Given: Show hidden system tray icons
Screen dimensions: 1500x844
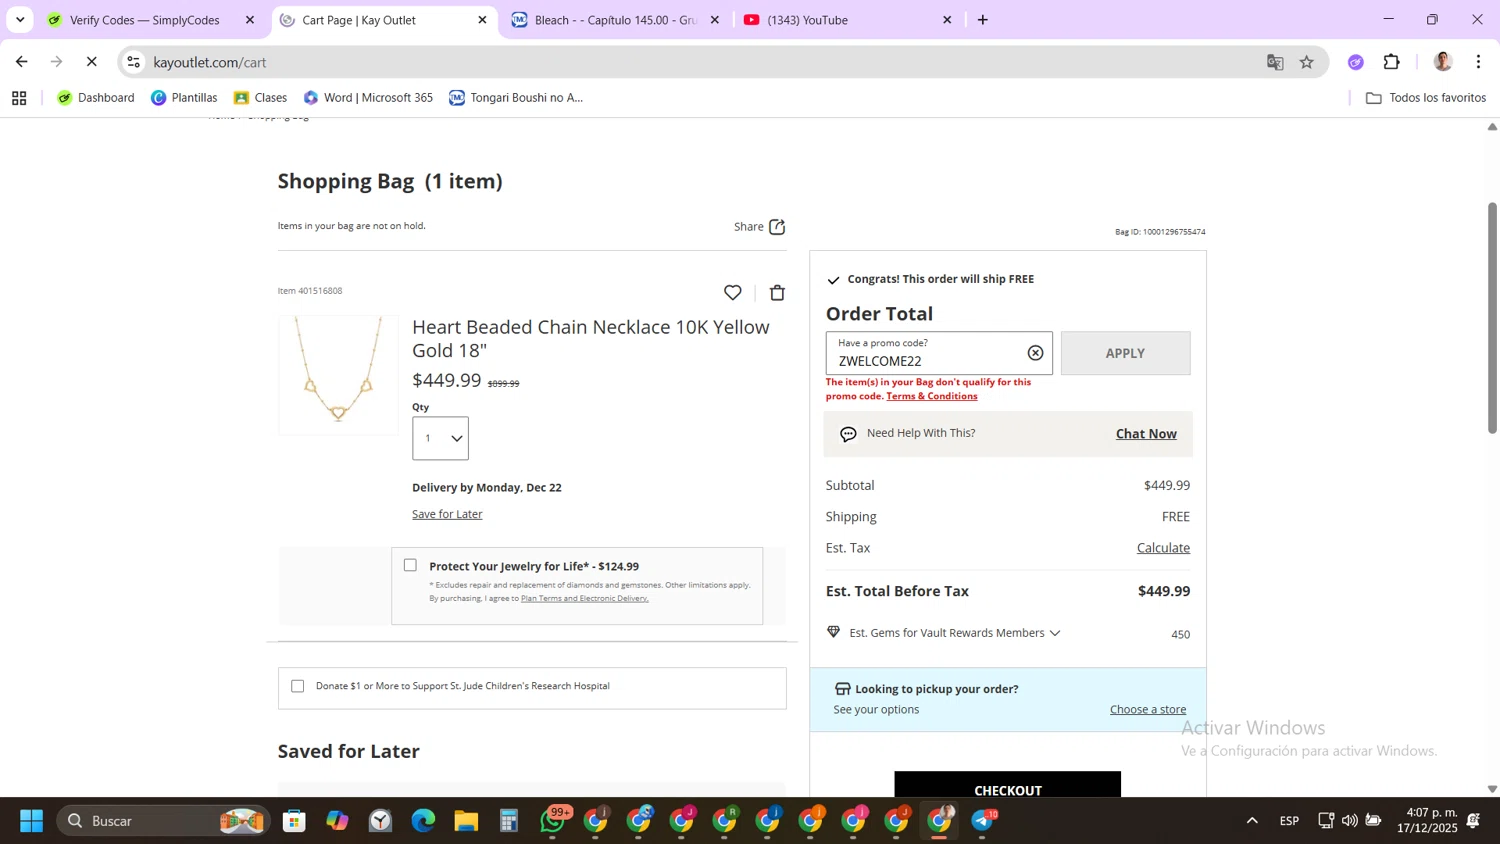Looking at the screenshot, I should pyautogui.click(x=1252, y=821).
